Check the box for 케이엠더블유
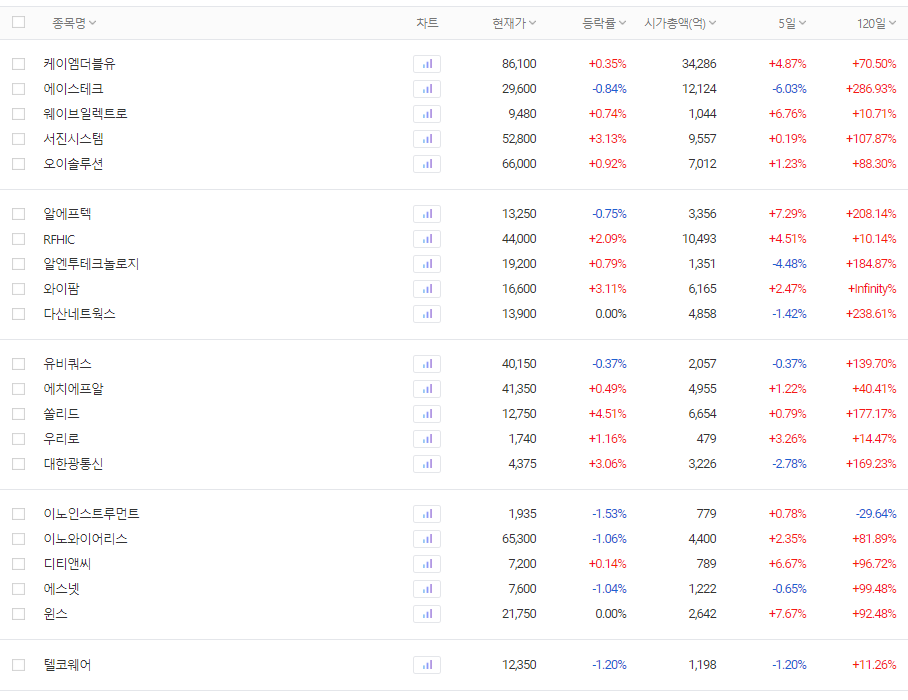The width and height of the screenshot is (908, 700). point(19,64)
